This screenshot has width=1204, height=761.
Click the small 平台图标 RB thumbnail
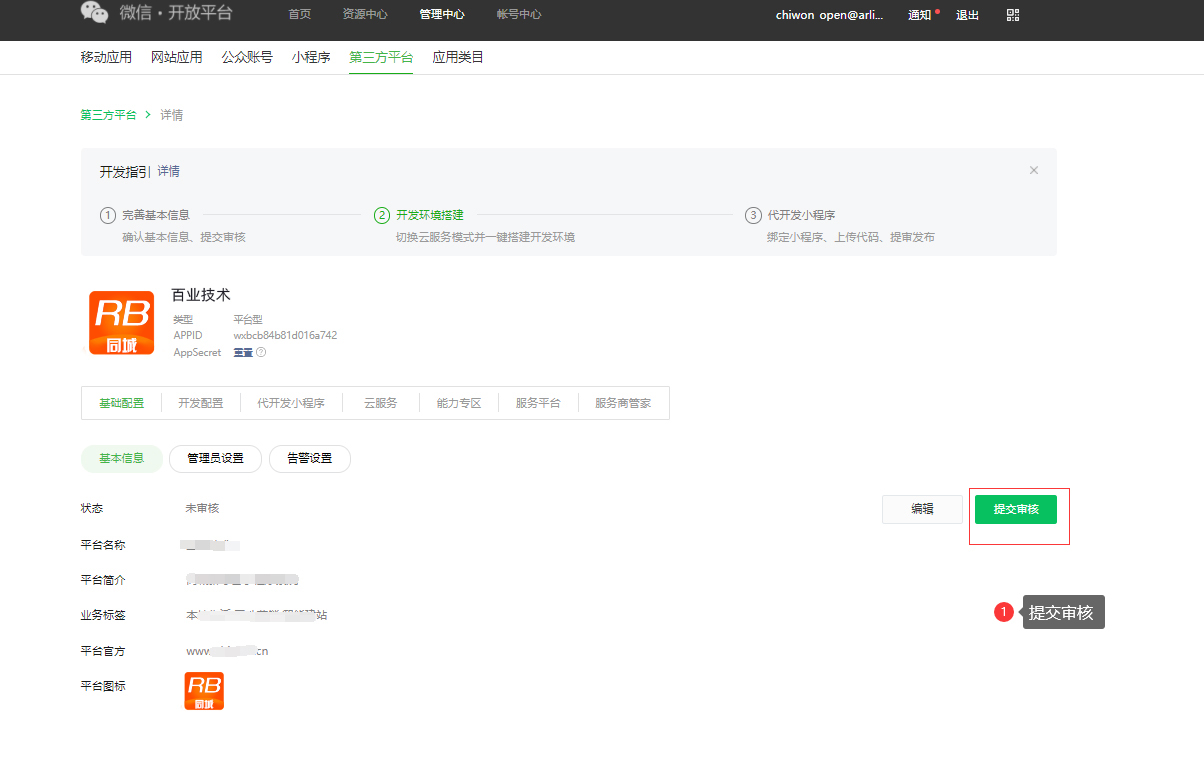pos(204,691)
